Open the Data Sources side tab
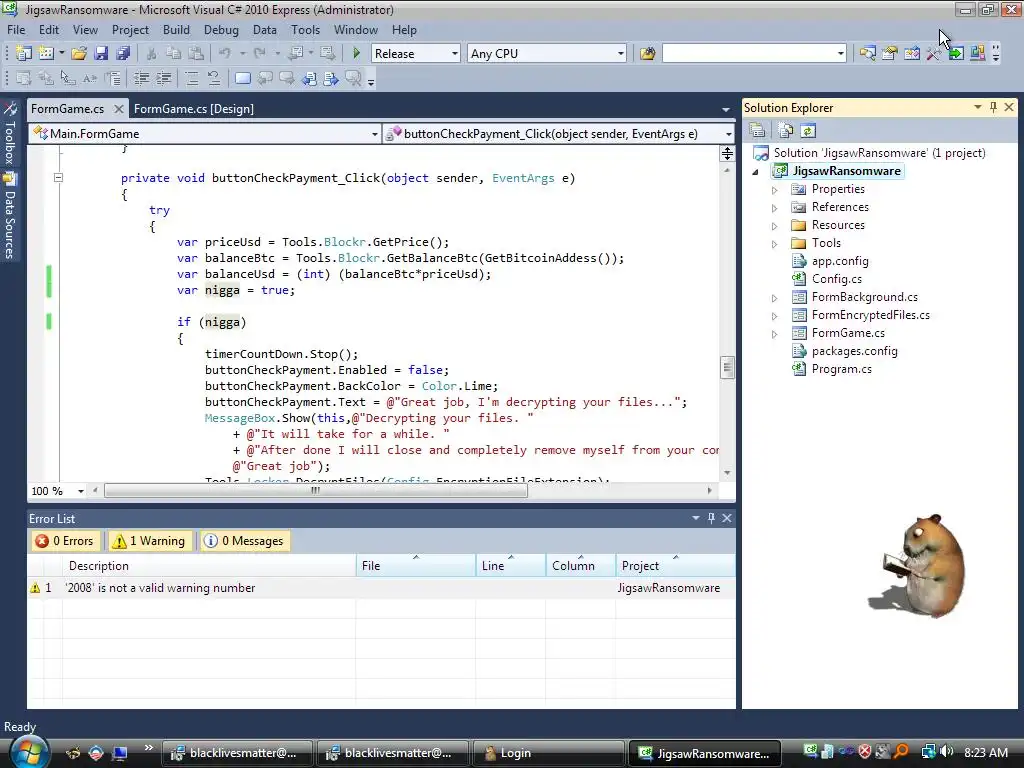The height and width of the screenshot is (768, 1024). (x=9, y=216)
